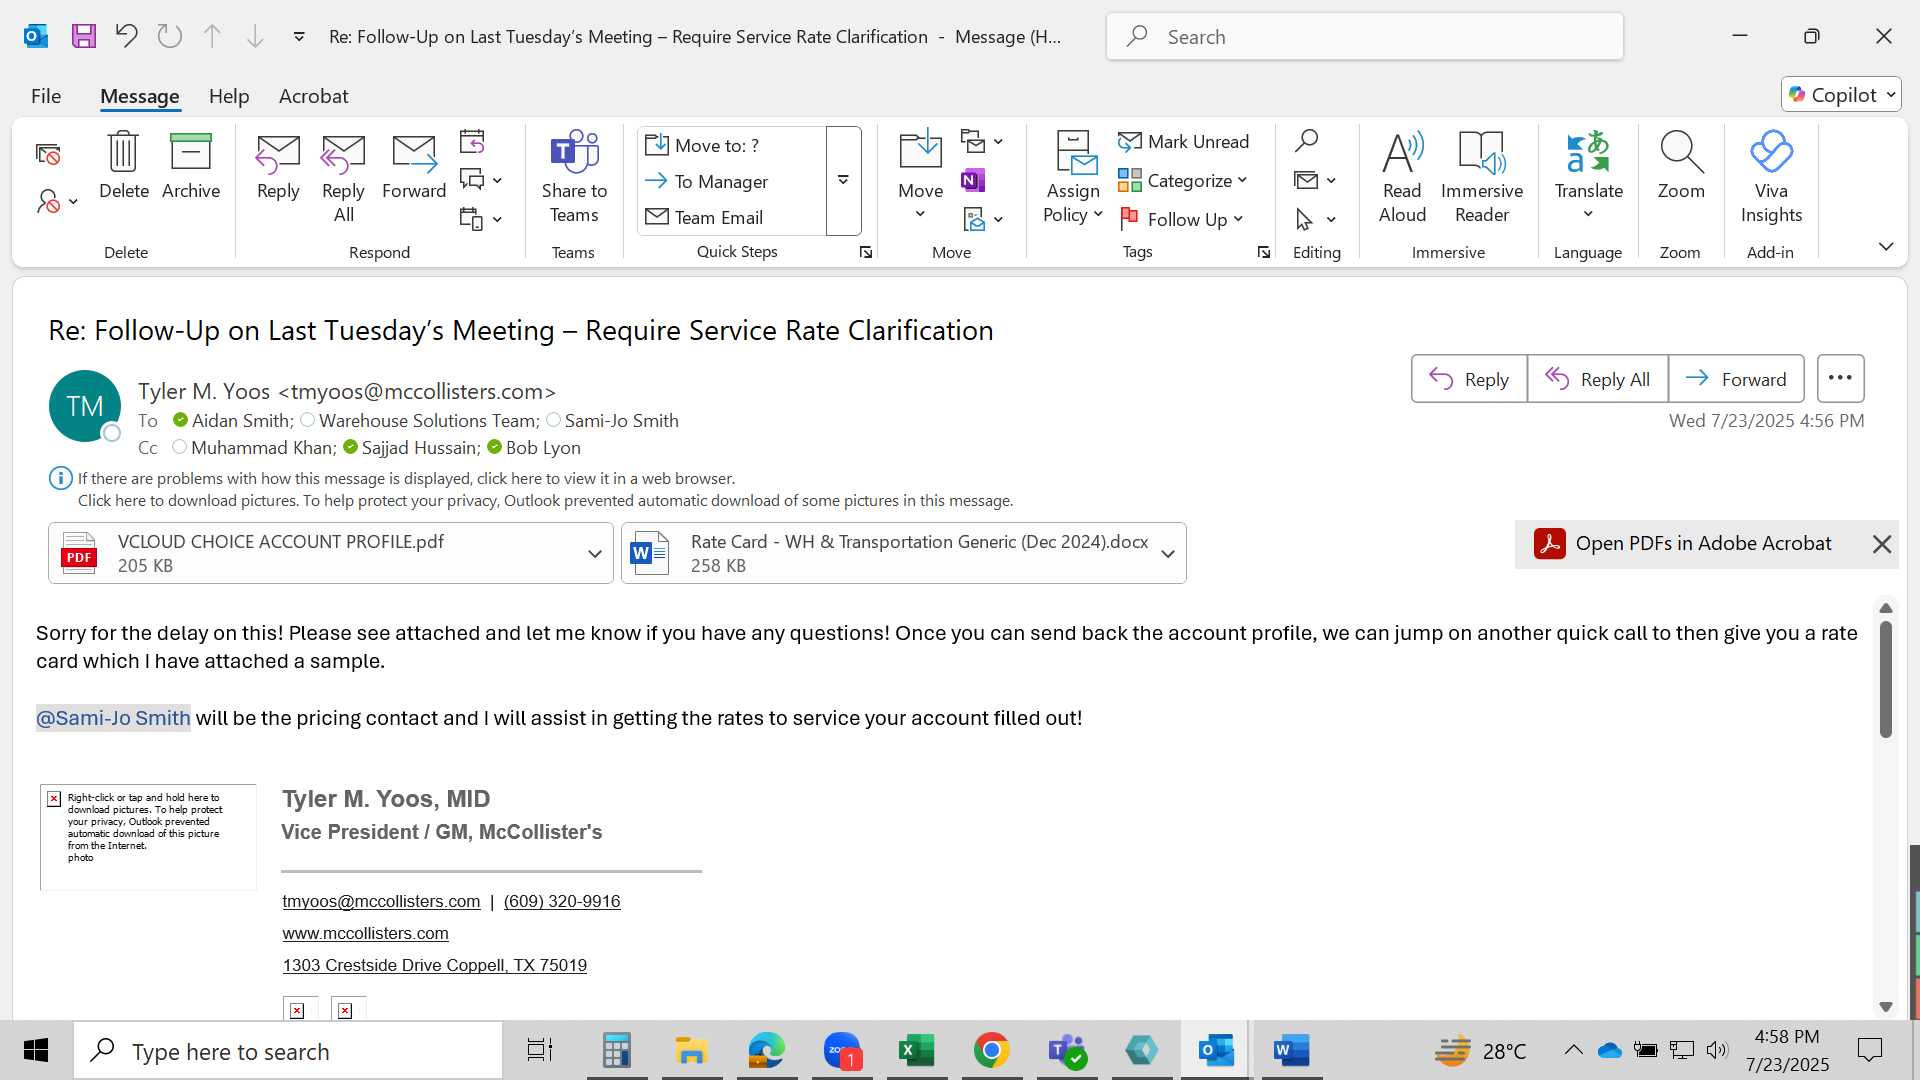Open the Follow Up dropdown
1920x1080 pixels.
[1181, 219]
